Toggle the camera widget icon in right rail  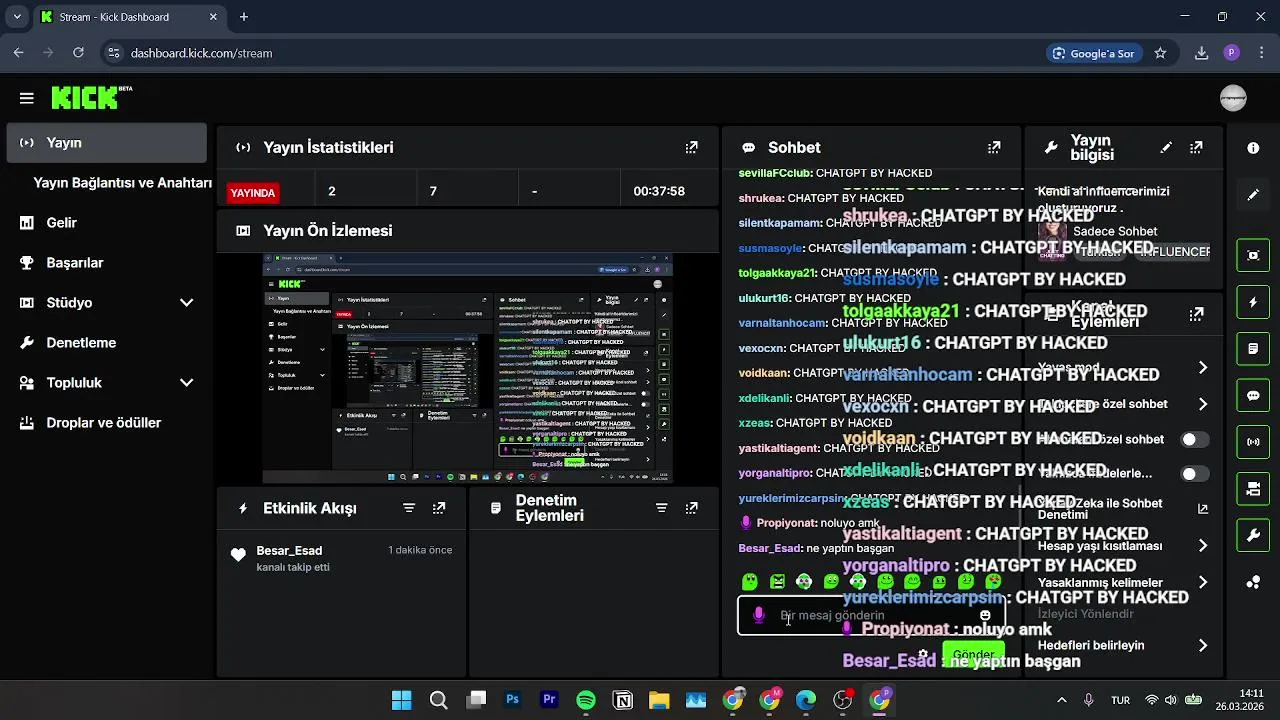pos(1253,489)
